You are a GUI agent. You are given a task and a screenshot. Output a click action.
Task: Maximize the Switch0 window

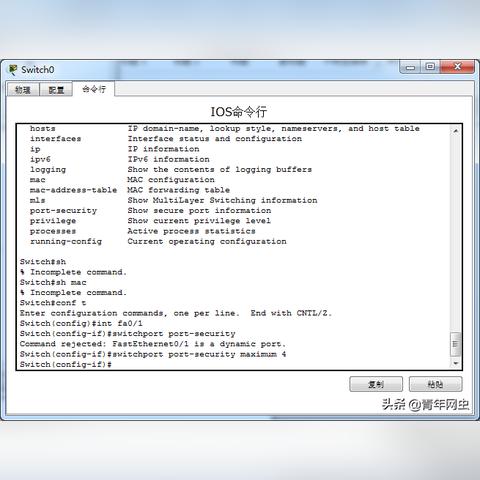430,67
